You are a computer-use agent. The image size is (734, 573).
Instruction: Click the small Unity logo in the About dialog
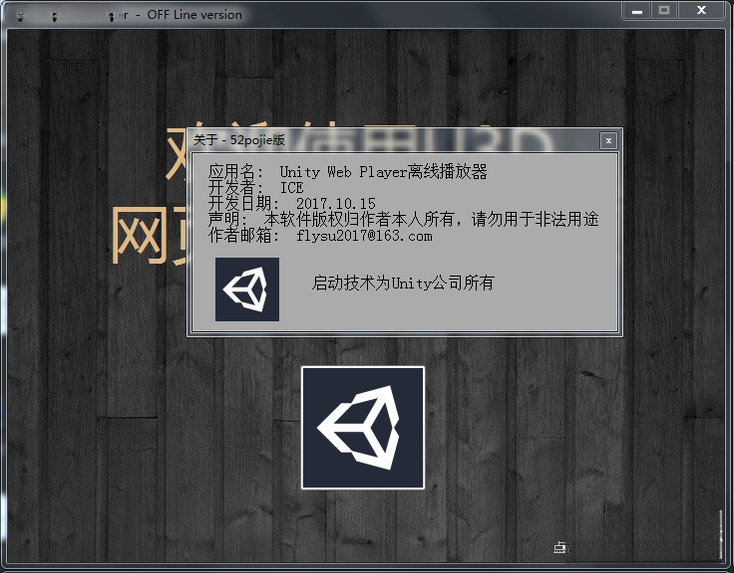tap(247, 289)
